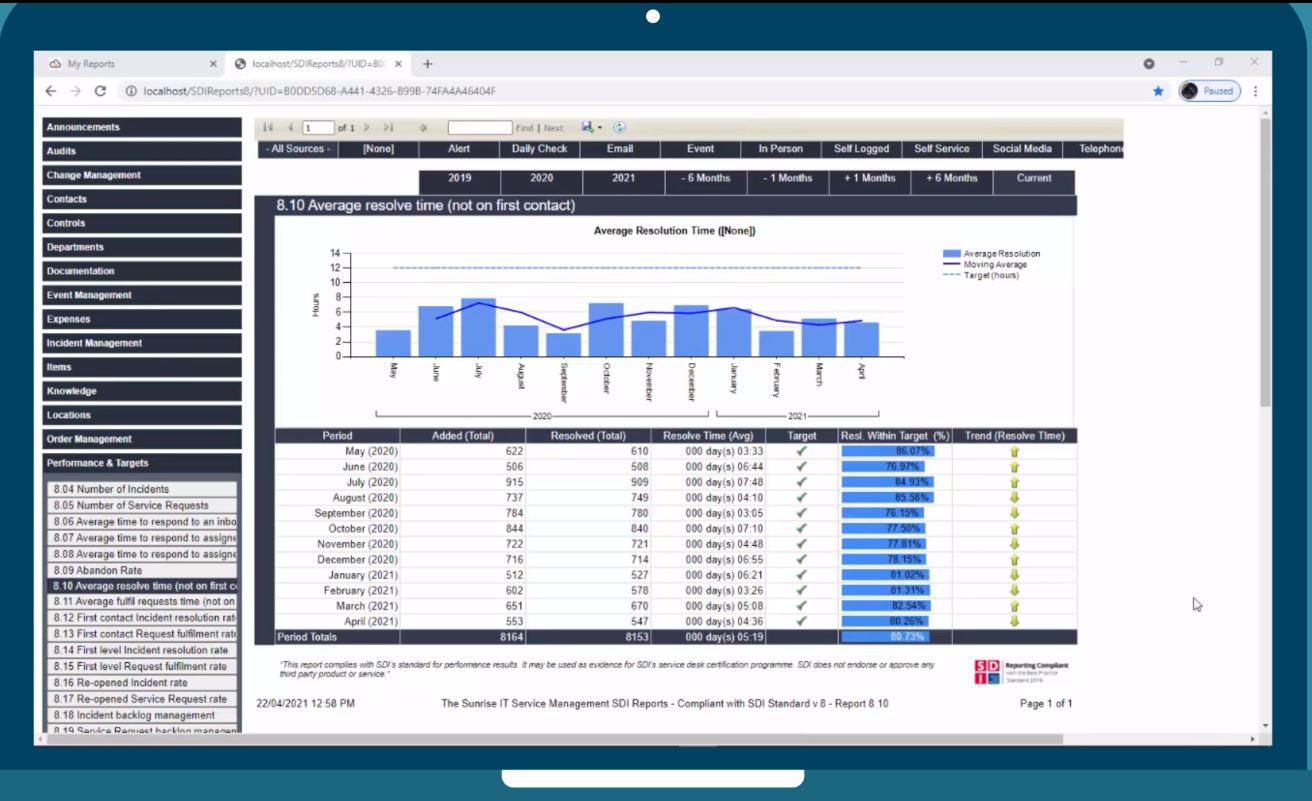
Task: Click the export save disk icon
Action: point(587,127)
